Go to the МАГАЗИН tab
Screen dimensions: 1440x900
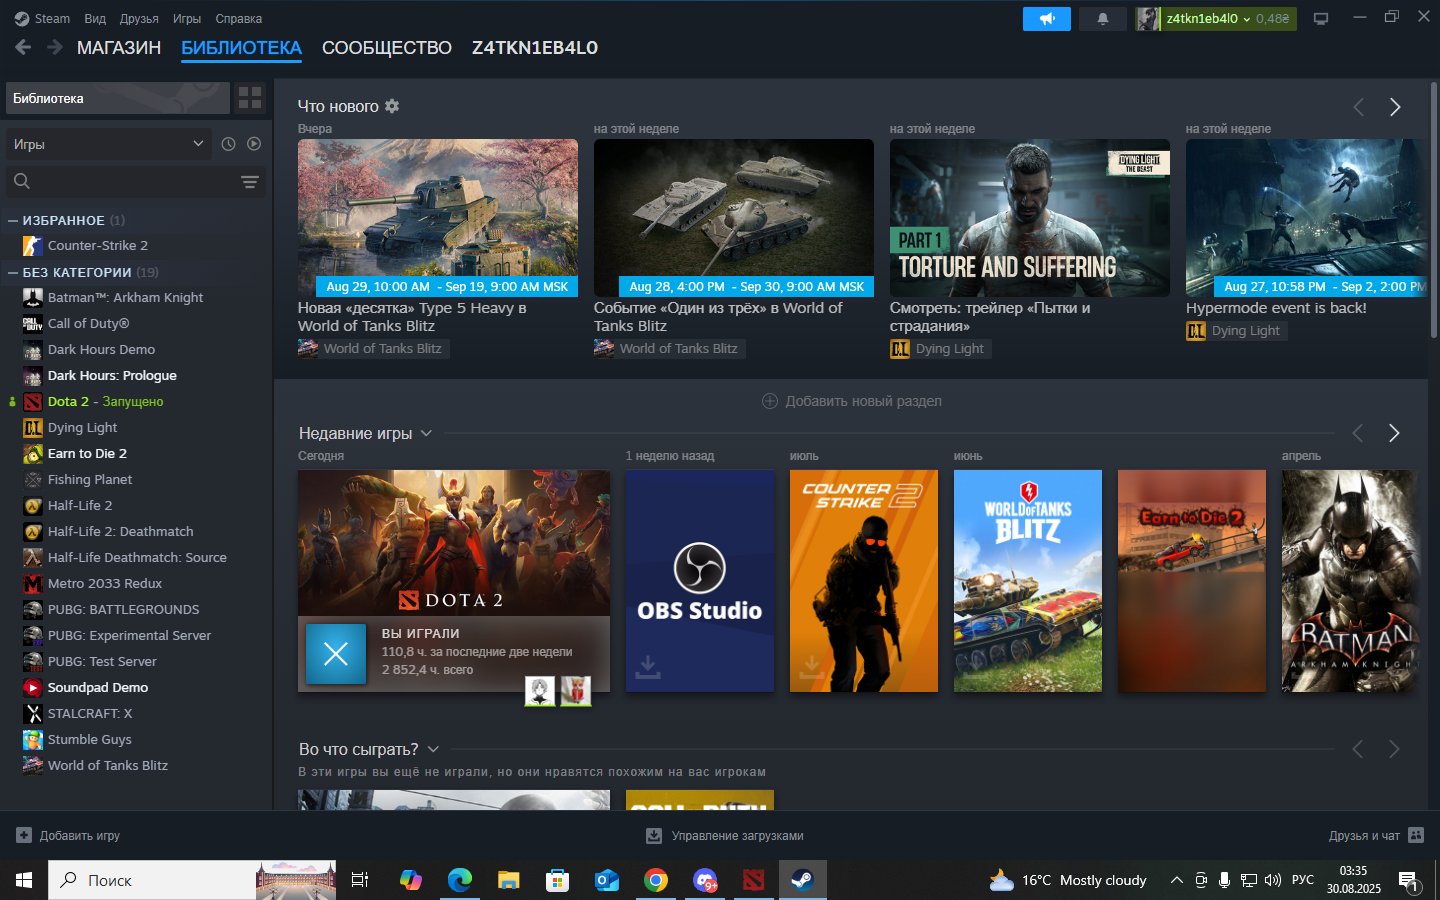(118, 48)
